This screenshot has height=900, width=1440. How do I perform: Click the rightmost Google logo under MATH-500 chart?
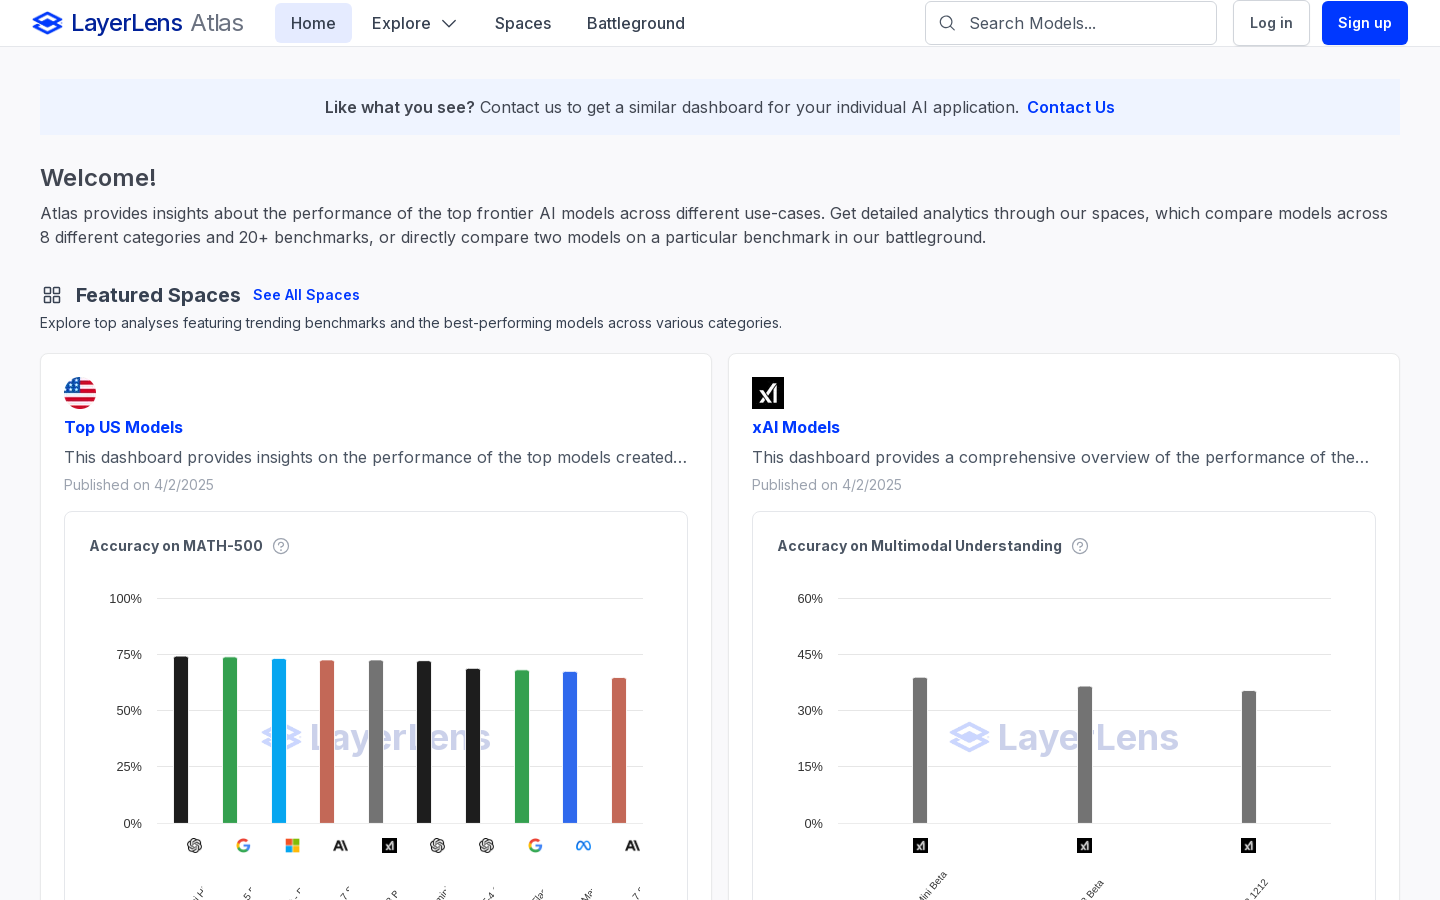[535, 846]
